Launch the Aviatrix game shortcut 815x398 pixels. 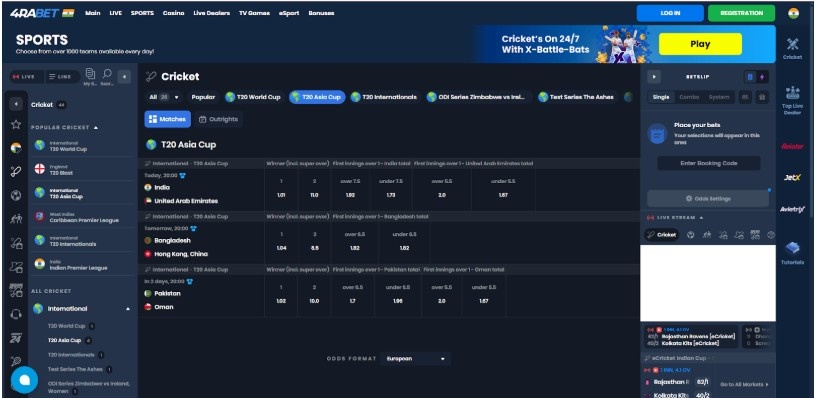(793, 209)
